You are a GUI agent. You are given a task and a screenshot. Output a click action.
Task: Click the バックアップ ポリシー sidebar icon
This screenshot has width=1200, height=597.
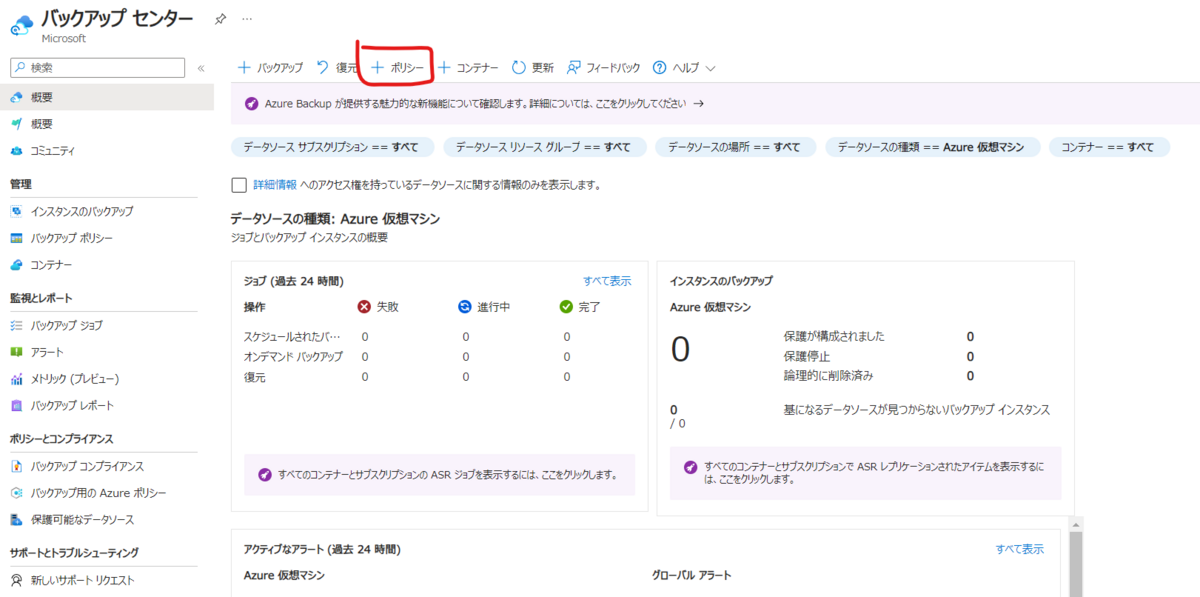point(16,238)
